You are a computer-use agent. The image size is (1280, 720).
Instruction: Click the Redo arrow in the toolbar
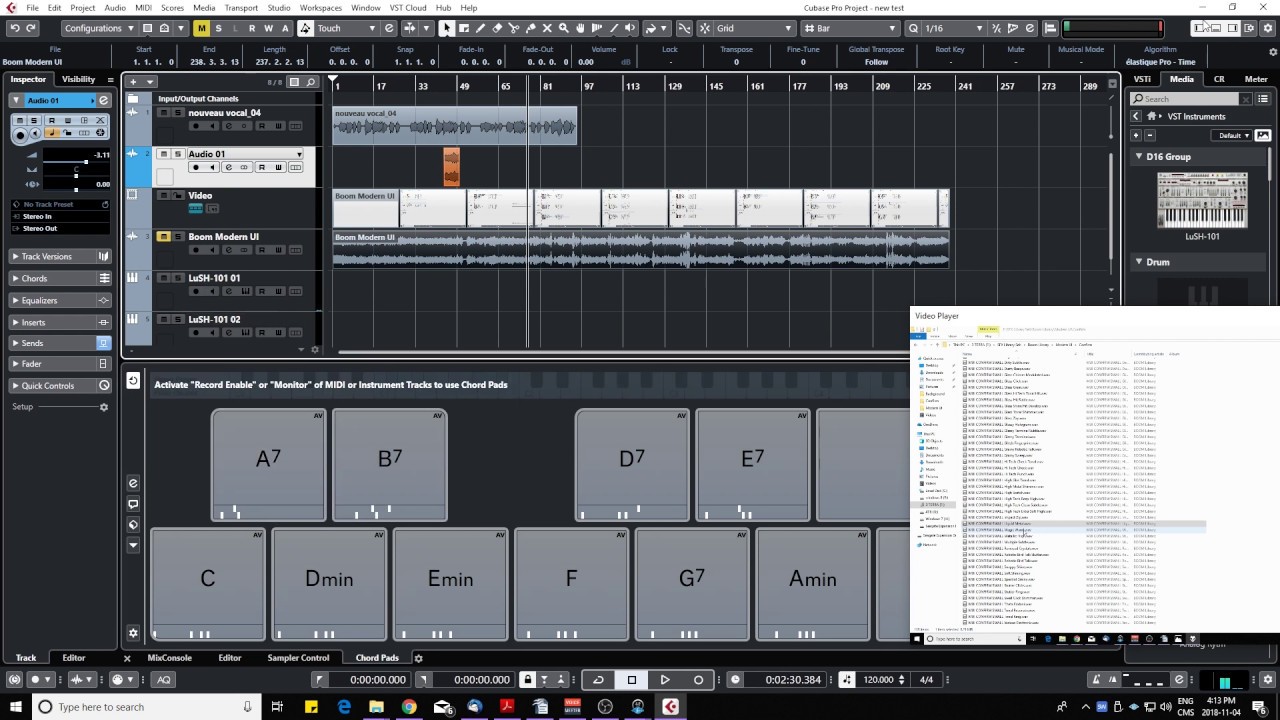pos(32,28)
